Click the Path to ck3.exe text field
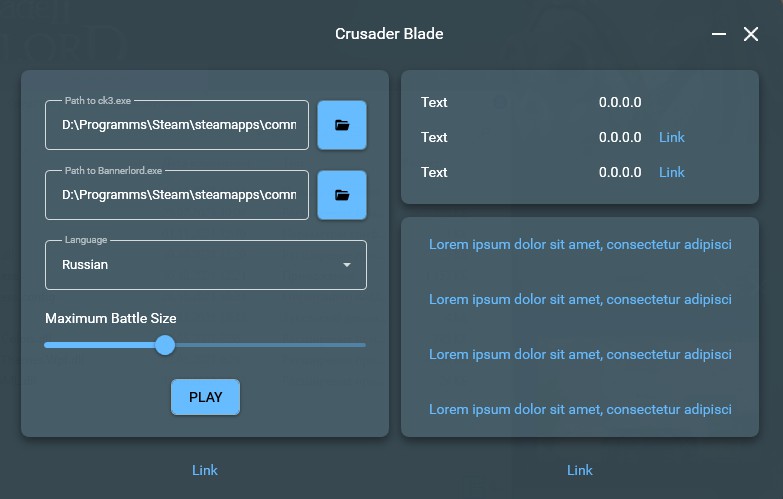783x499 pixels. (x=177, y=125)
